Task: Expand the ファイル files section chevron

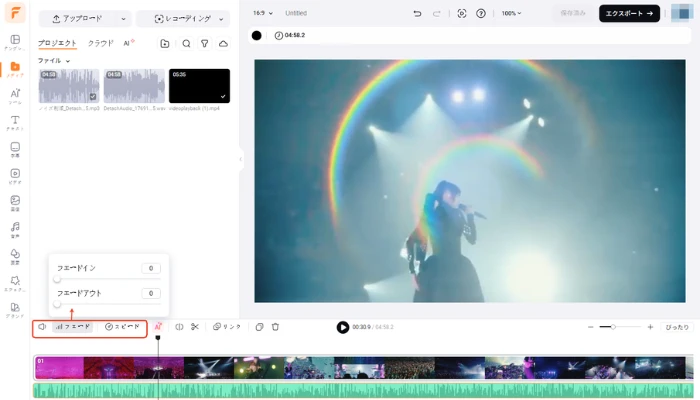Action: click(68, 61)
